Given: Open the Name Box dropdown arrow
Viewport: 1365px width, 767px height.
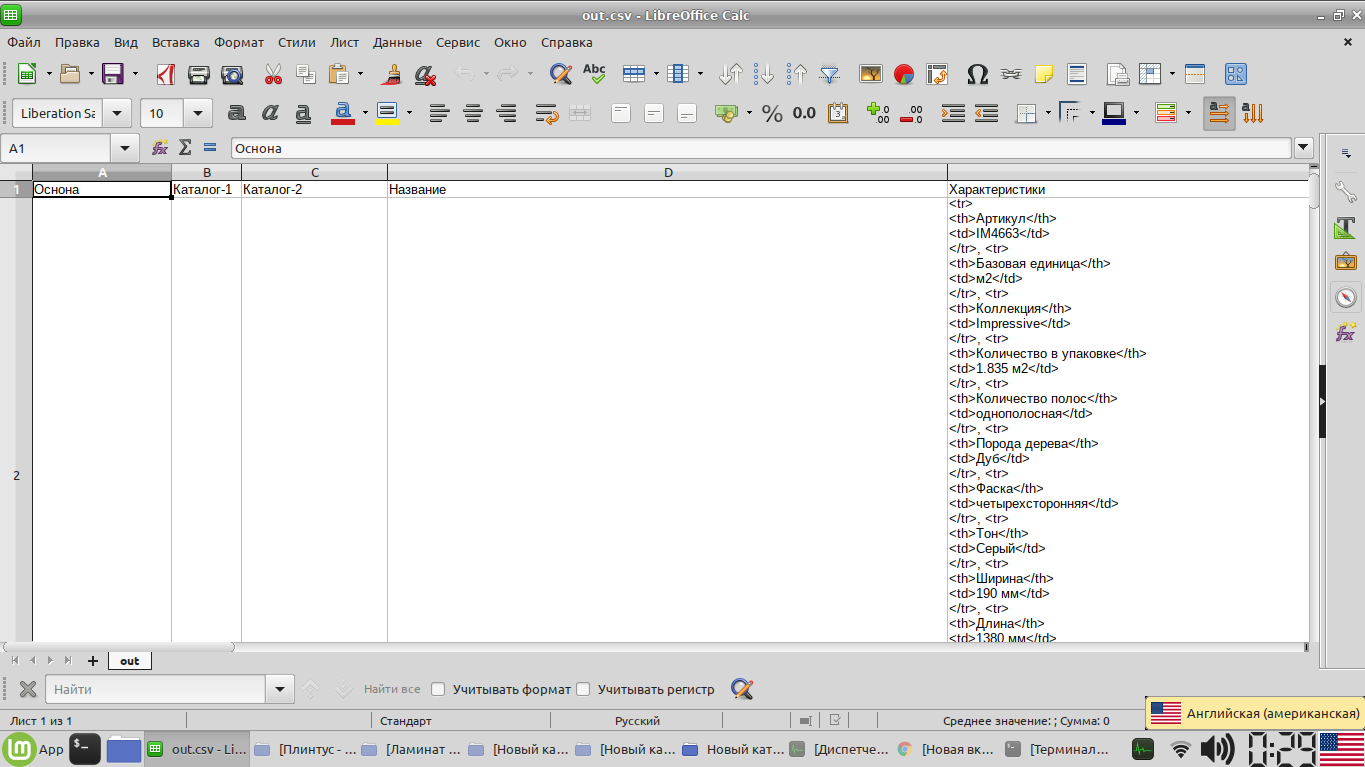Looking at the screenshot, I should 126,148.
